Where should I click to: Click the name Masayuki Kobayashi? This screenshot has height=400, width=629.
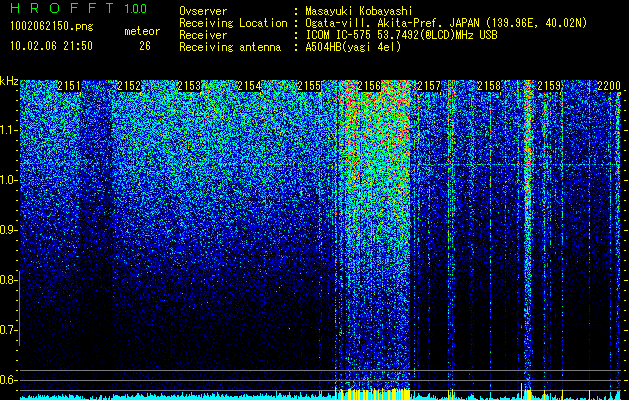[x=359, y=11]
